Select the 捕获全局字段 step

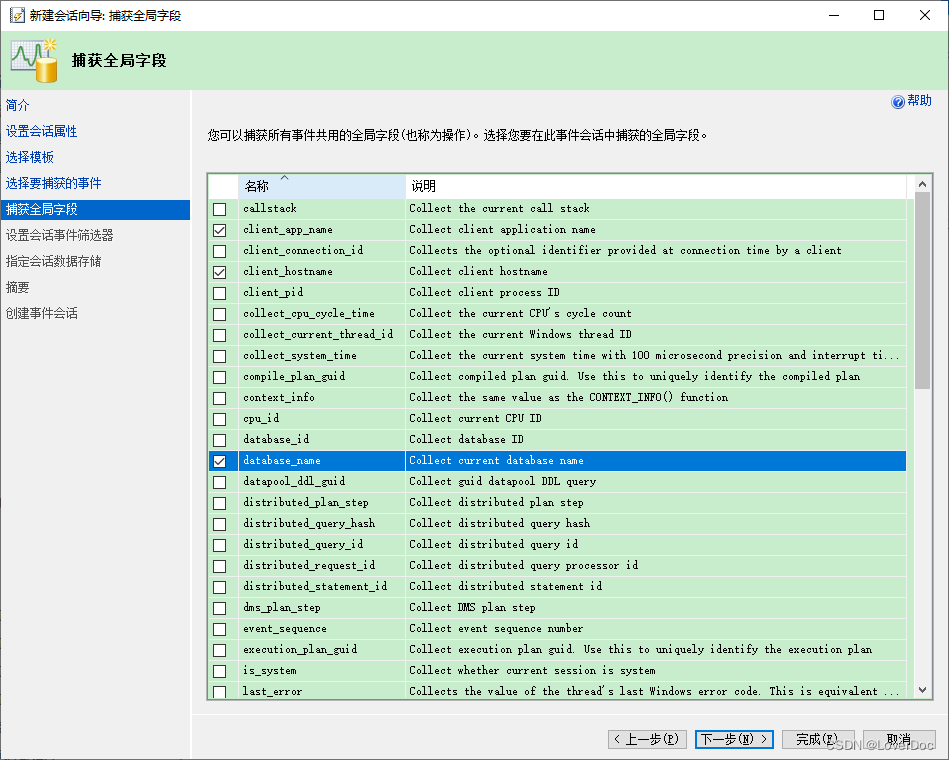96,209
